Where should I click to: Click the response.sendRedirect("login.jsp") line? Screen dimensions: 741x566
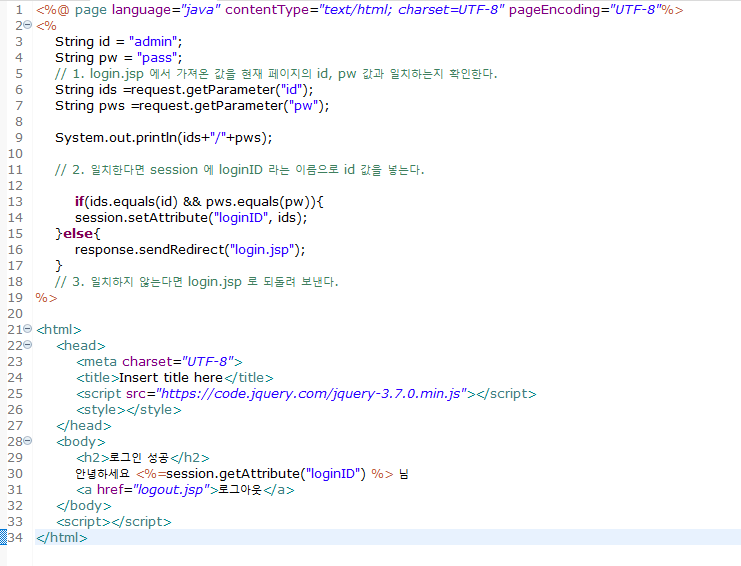pyautogui.click(x=190, y=250)
